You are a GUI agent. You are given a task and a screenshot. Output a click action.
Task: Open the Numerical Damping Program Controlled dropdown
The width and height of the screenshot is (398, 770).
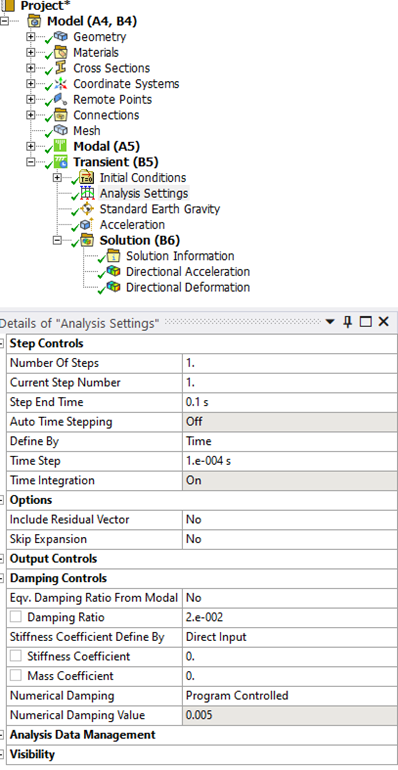(x=289, y=696)
